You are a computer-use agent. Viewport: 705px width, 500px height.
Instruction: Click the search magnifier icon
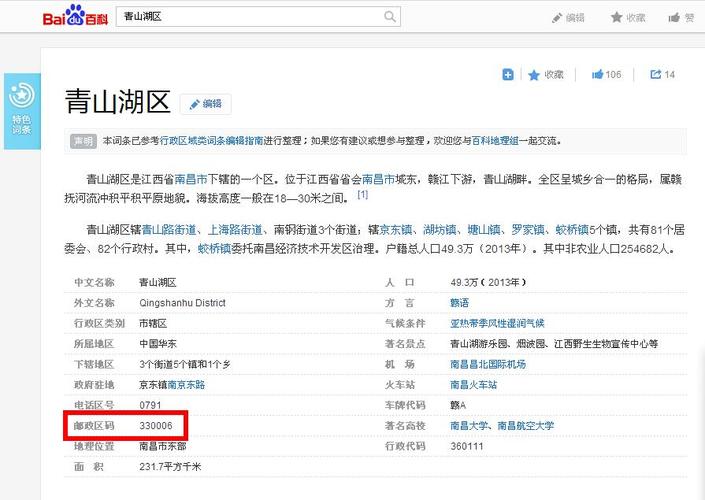[x=390, y=17]
